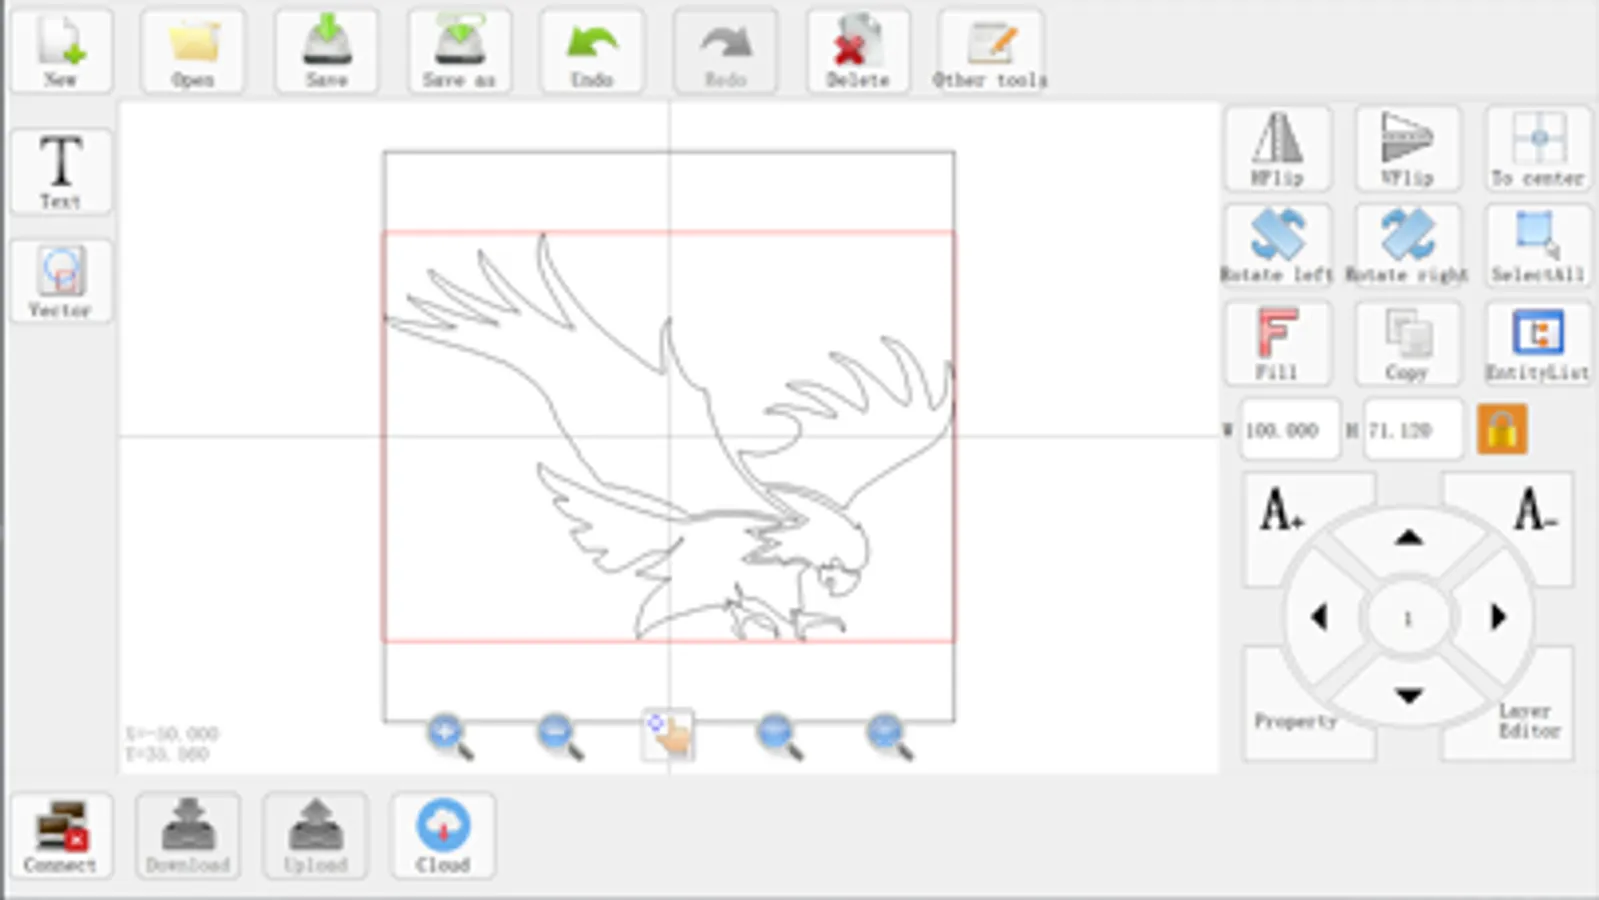This screenshot has height=900, width=1599.
Task: Open the Property panel
Action: tap(1296, 721)
